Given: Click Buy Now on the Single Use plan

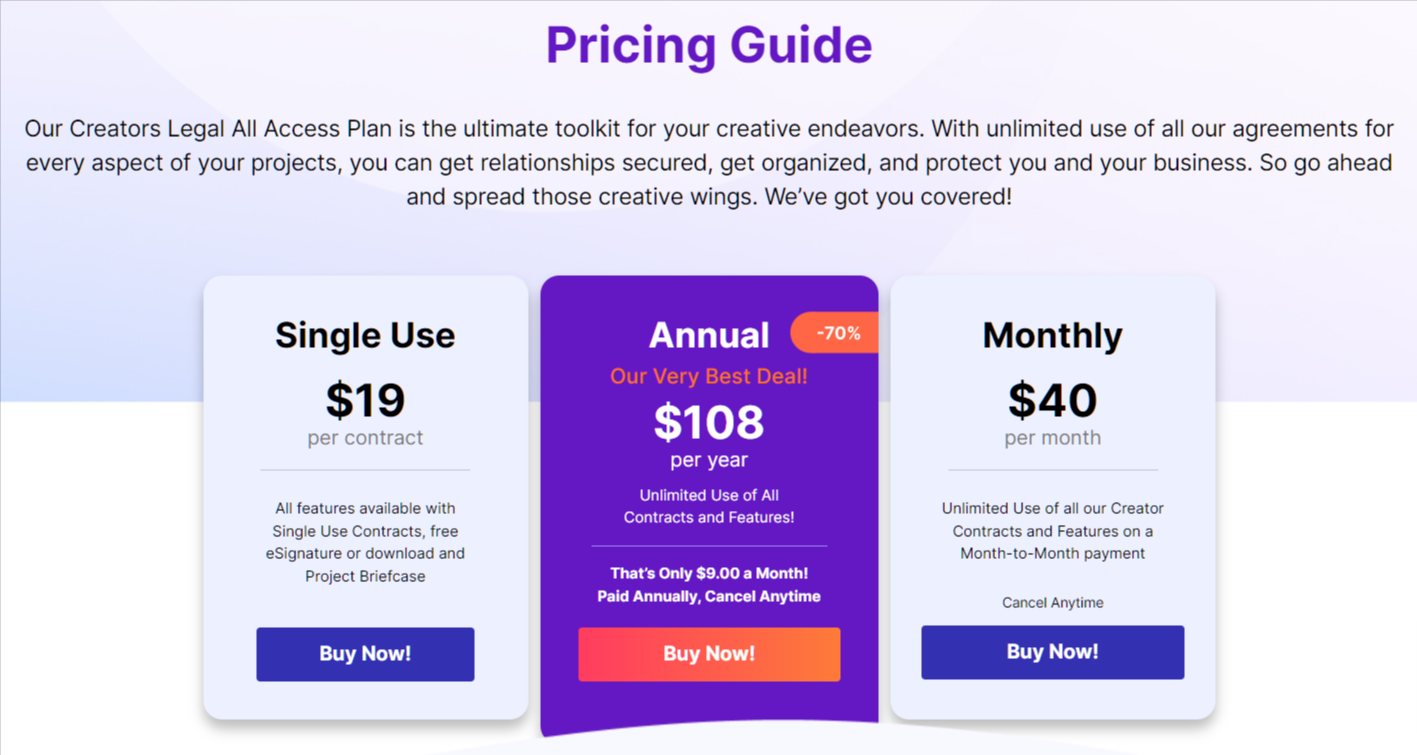Looking at the screenshot, I should pos(365,654).
